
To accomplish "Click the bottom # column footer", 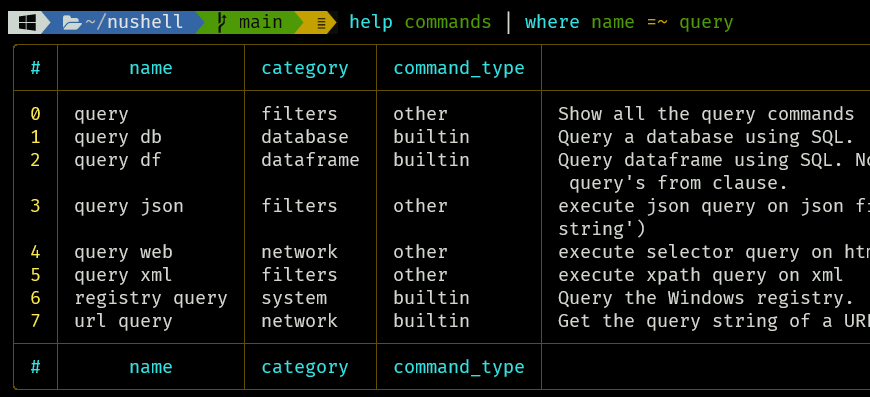I will (x=36, y=367).
